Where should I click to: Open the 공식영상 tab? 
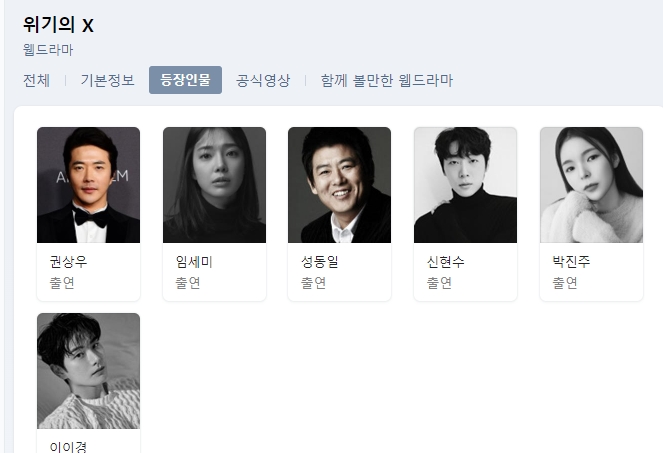[x=263, y=80]
